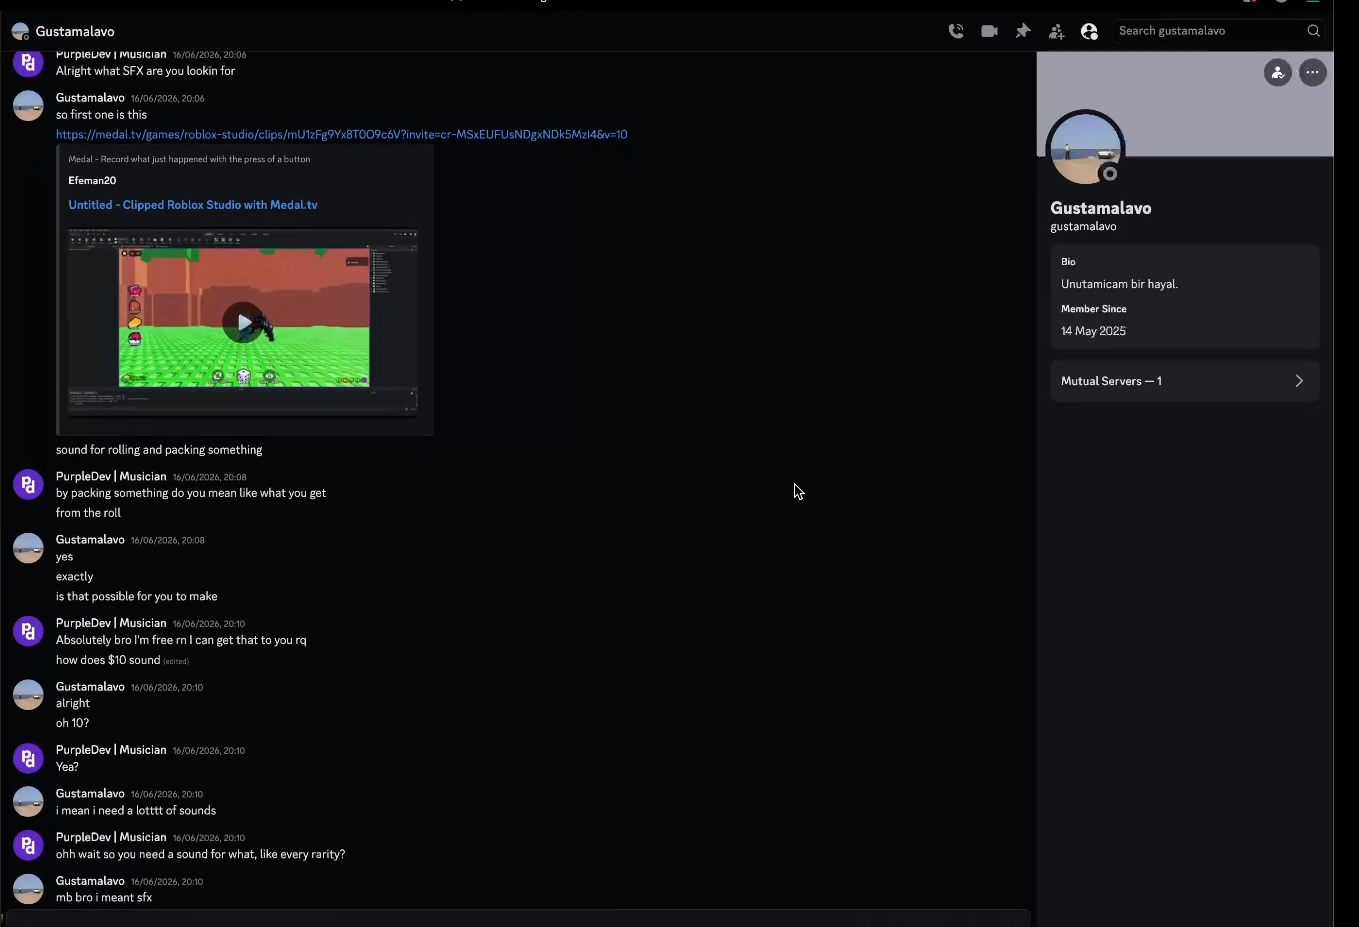Click the Gustamalavo username above the 'yes' message

pyautogui.click(x=90, y=540)
